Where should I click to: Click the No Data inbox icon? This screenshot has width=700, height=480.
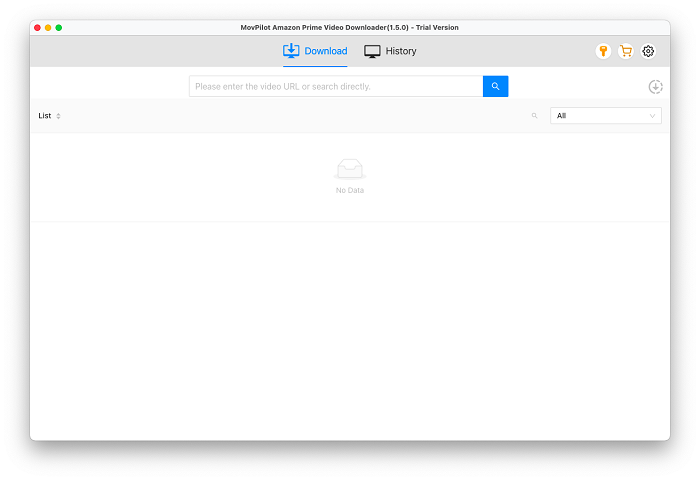click(x=349, y=169)
